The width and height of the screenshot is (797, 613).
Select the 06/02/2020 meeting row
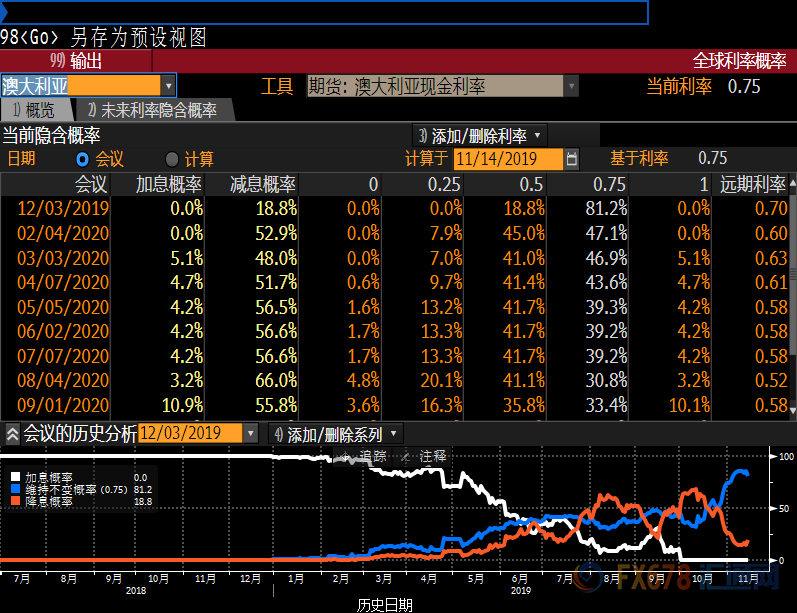[394, 331]
